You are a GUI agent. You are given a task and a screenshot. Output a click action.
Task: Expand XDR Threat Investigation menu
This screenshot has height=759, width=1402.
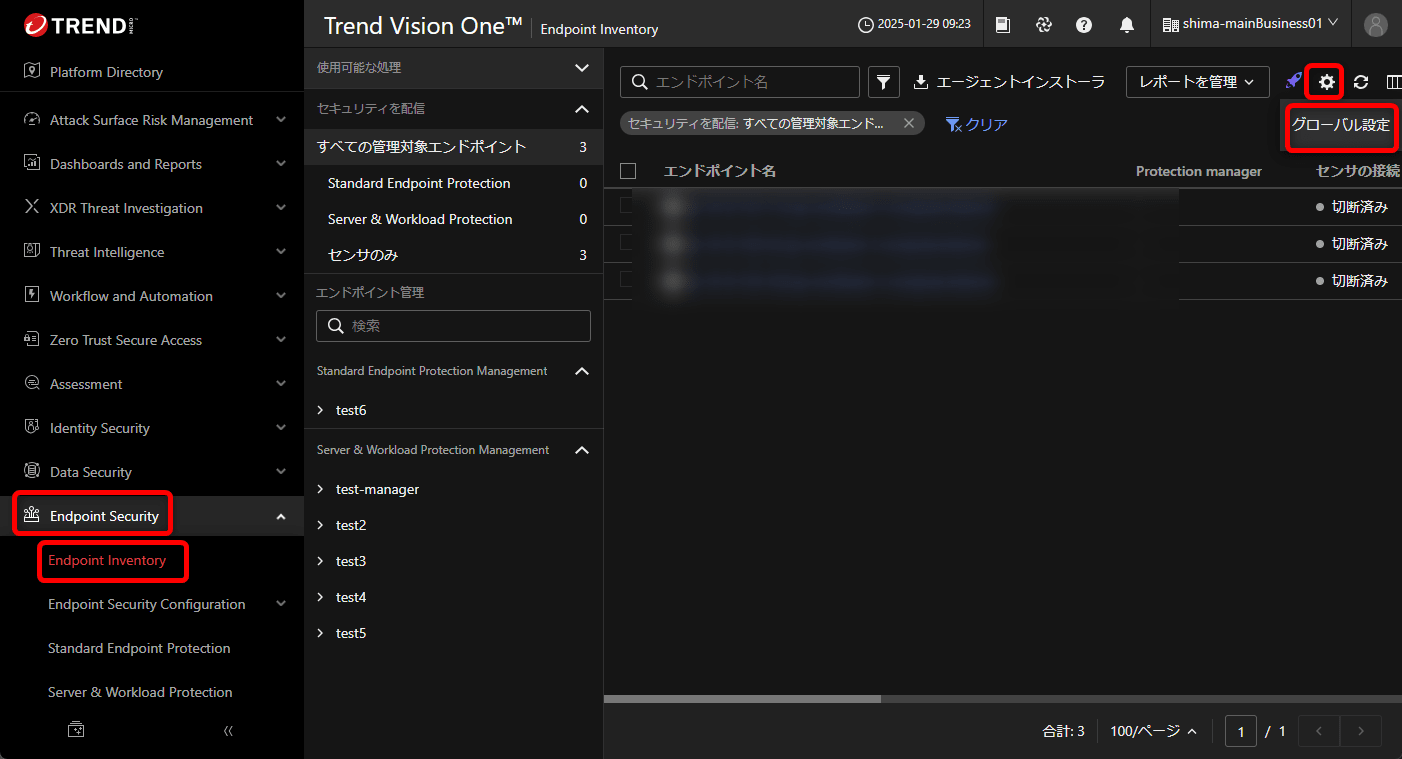(280, 208)
